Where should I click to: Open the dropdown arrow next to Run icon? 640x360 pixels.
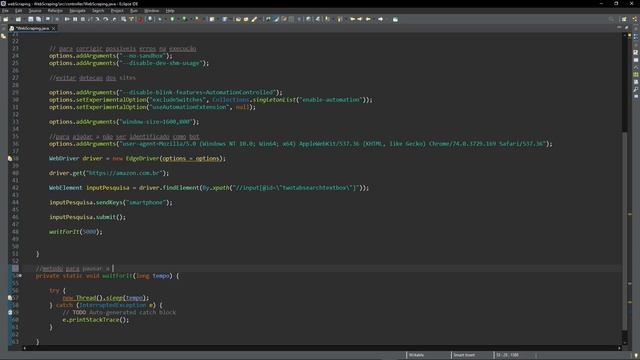click(178, 19)
